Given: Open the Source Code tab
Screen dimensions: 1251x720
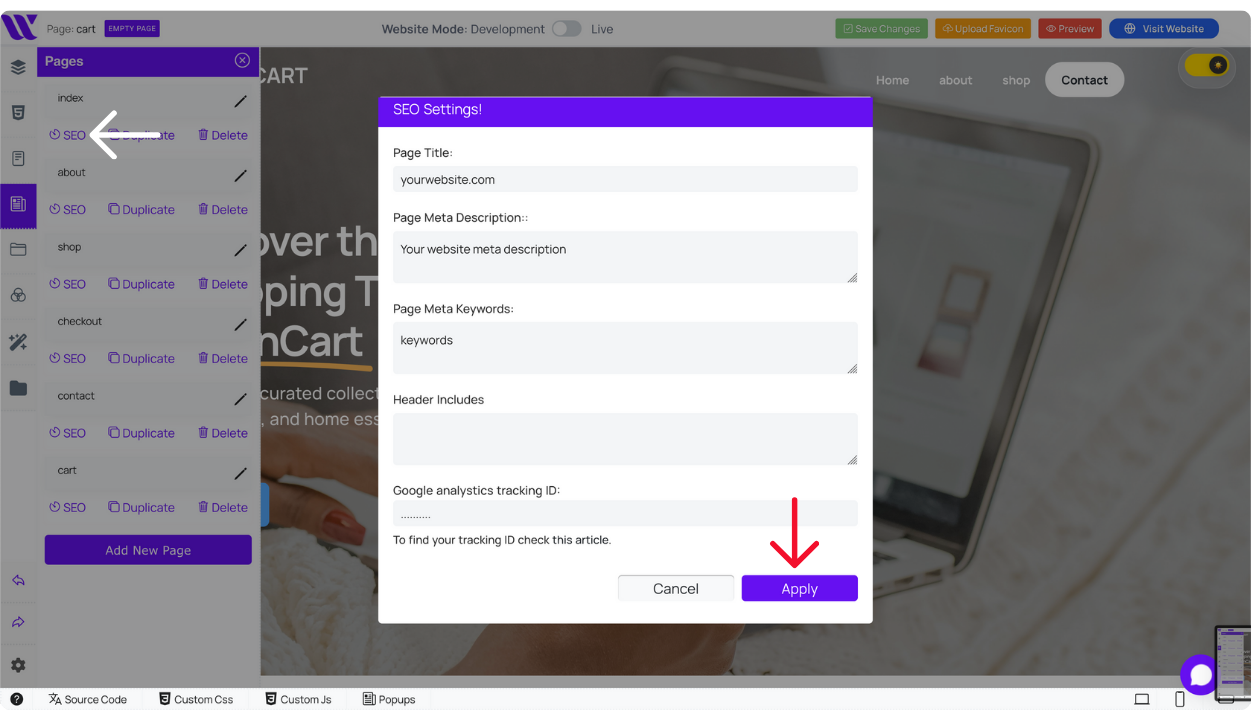Looking at the screenshot, I should (87, 699).
